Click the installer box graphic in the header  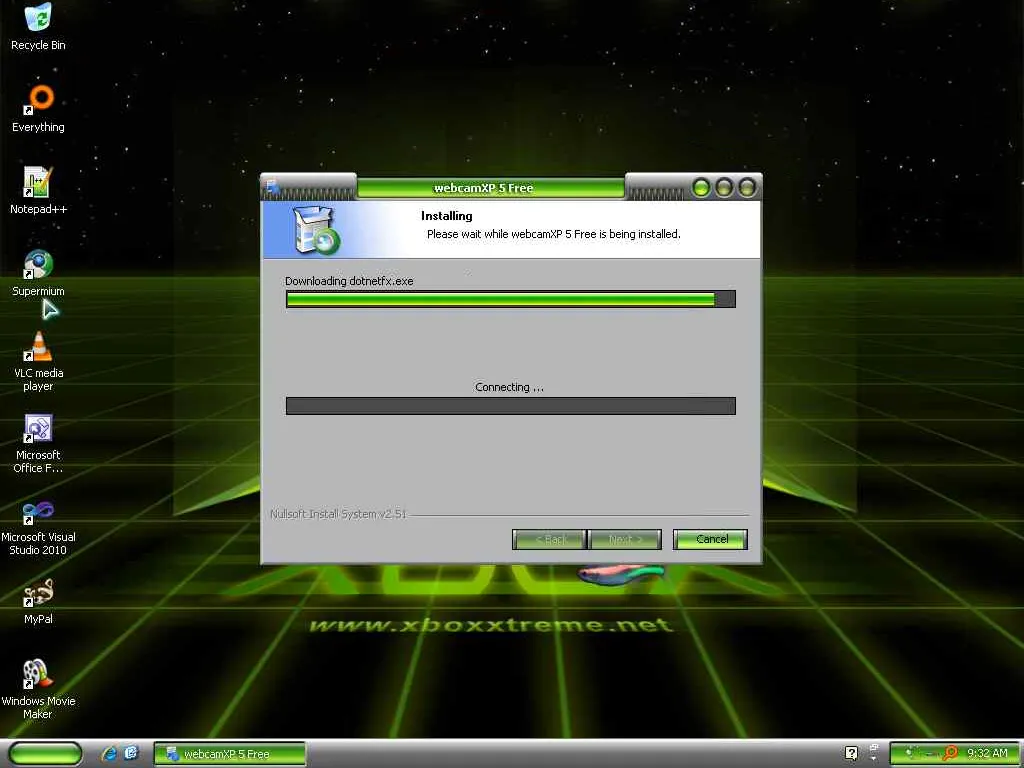coord(317,229)
